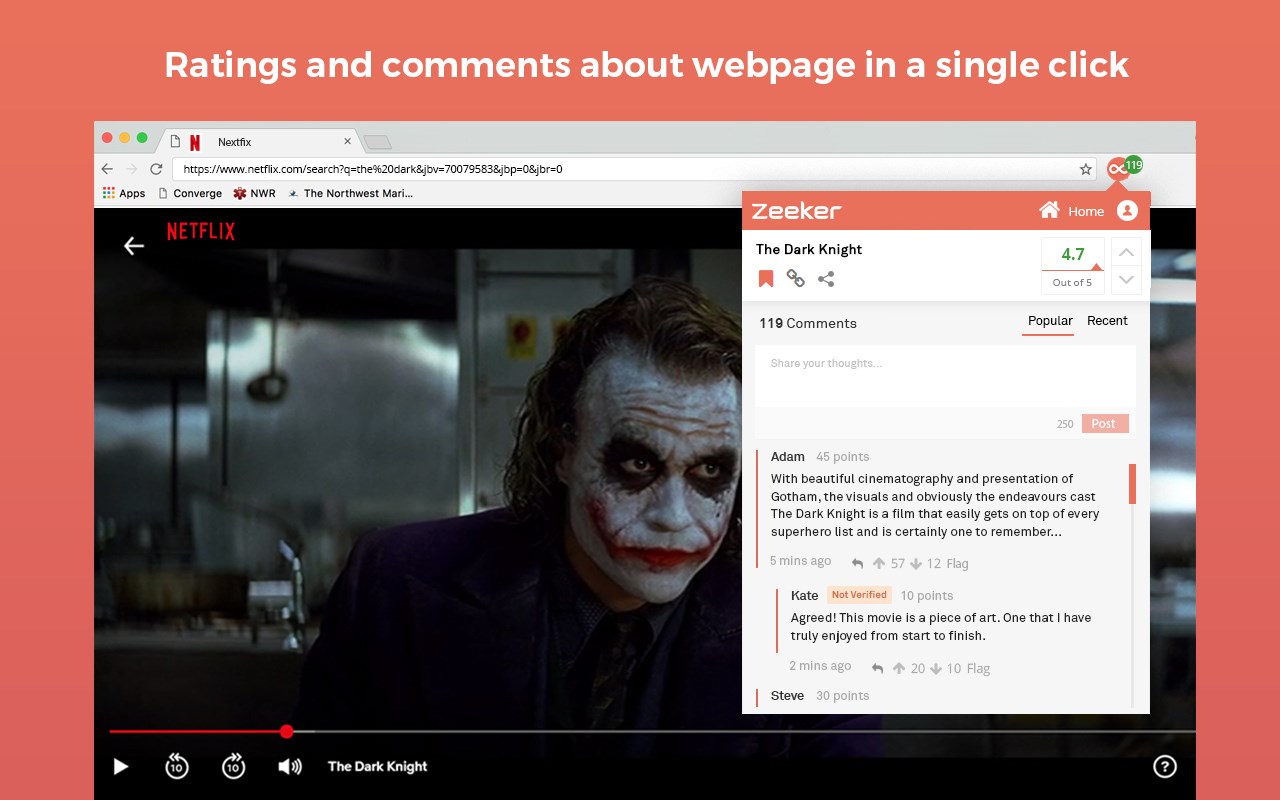Downvote Kate's comment
This screenshot has height=800, width=1280.
[936, 668]
